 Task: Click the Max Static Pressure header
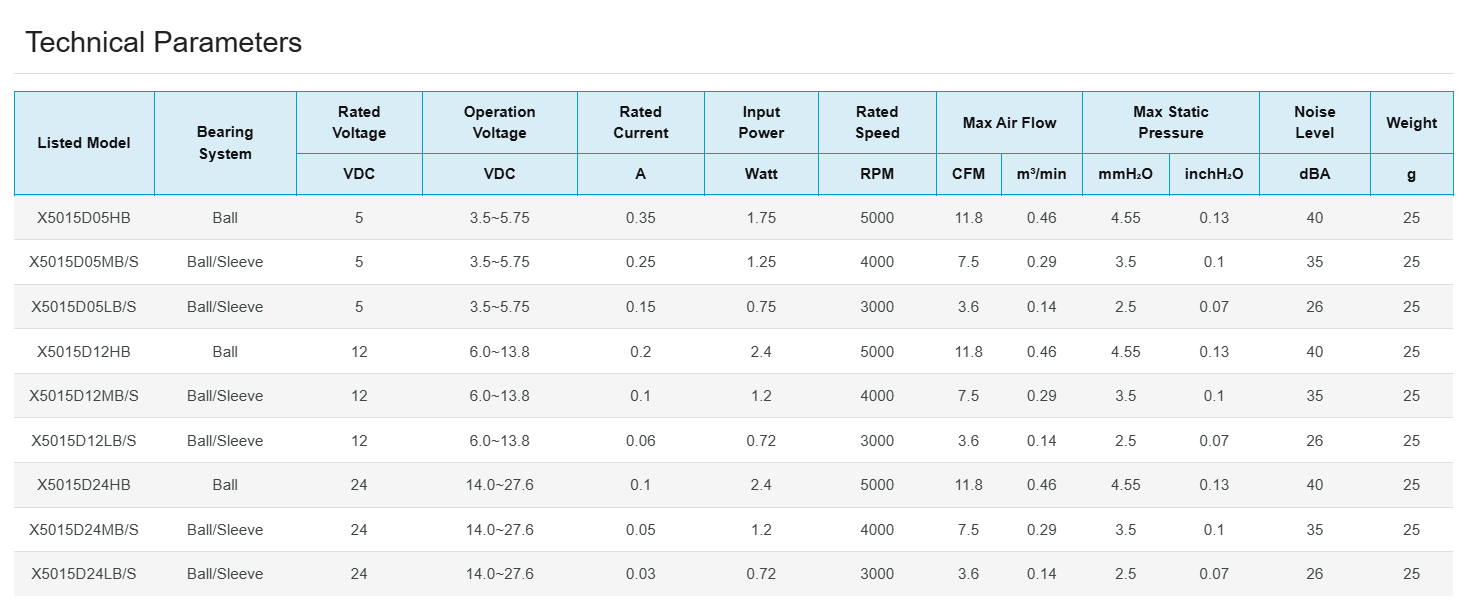[x=1170, y=122]
